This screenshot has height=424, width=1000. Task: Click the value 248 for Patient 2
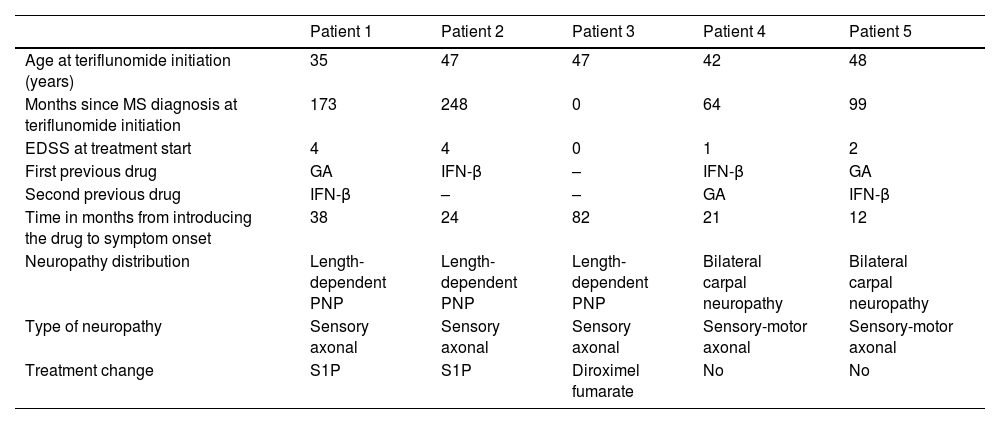(x=454, y=104)
